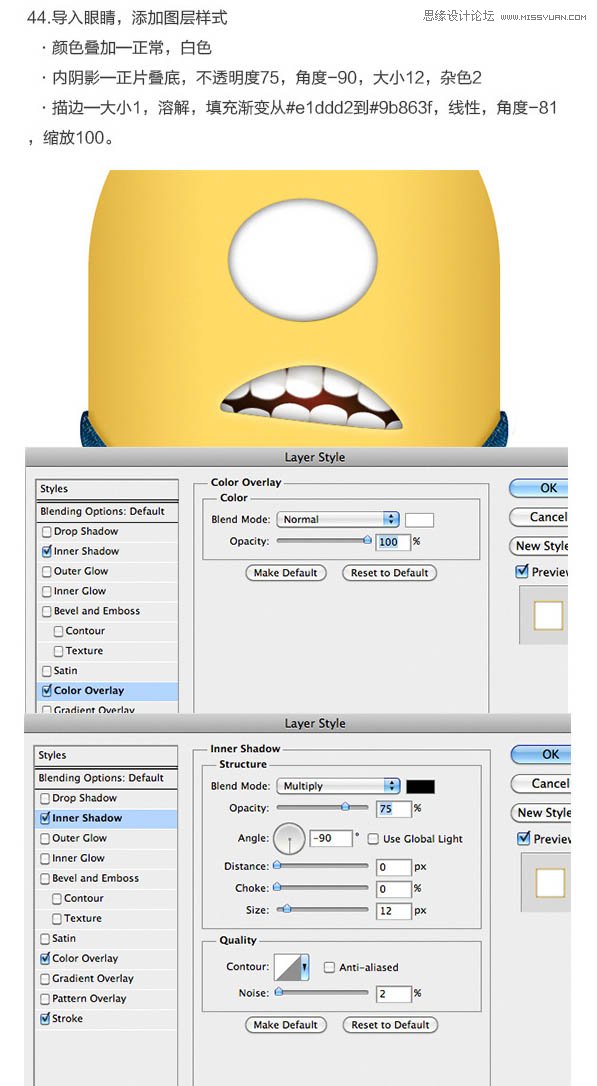The width and height of the screenshot is (597, 1086).
Task: Focus the Size field showing 12
Action: (x=394, y=911)
